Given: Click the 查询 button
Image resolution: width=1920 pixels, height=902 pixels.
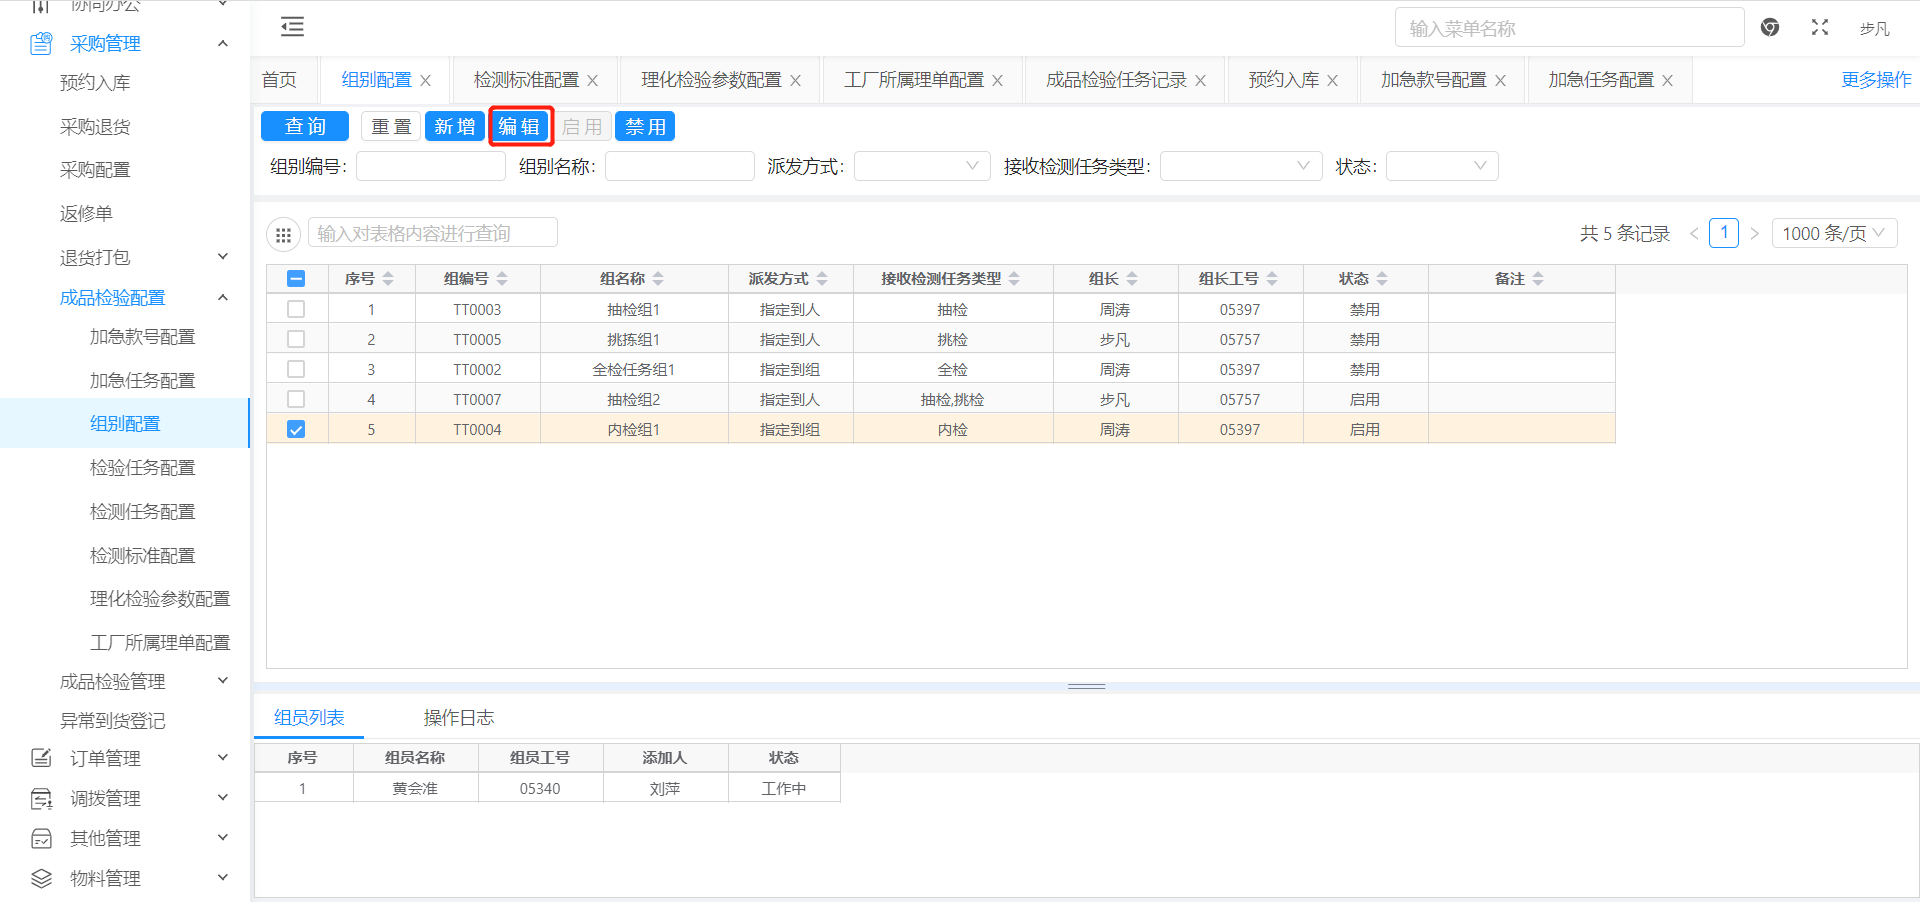Looking at the screenshot, I should click(x=305, y=127).
